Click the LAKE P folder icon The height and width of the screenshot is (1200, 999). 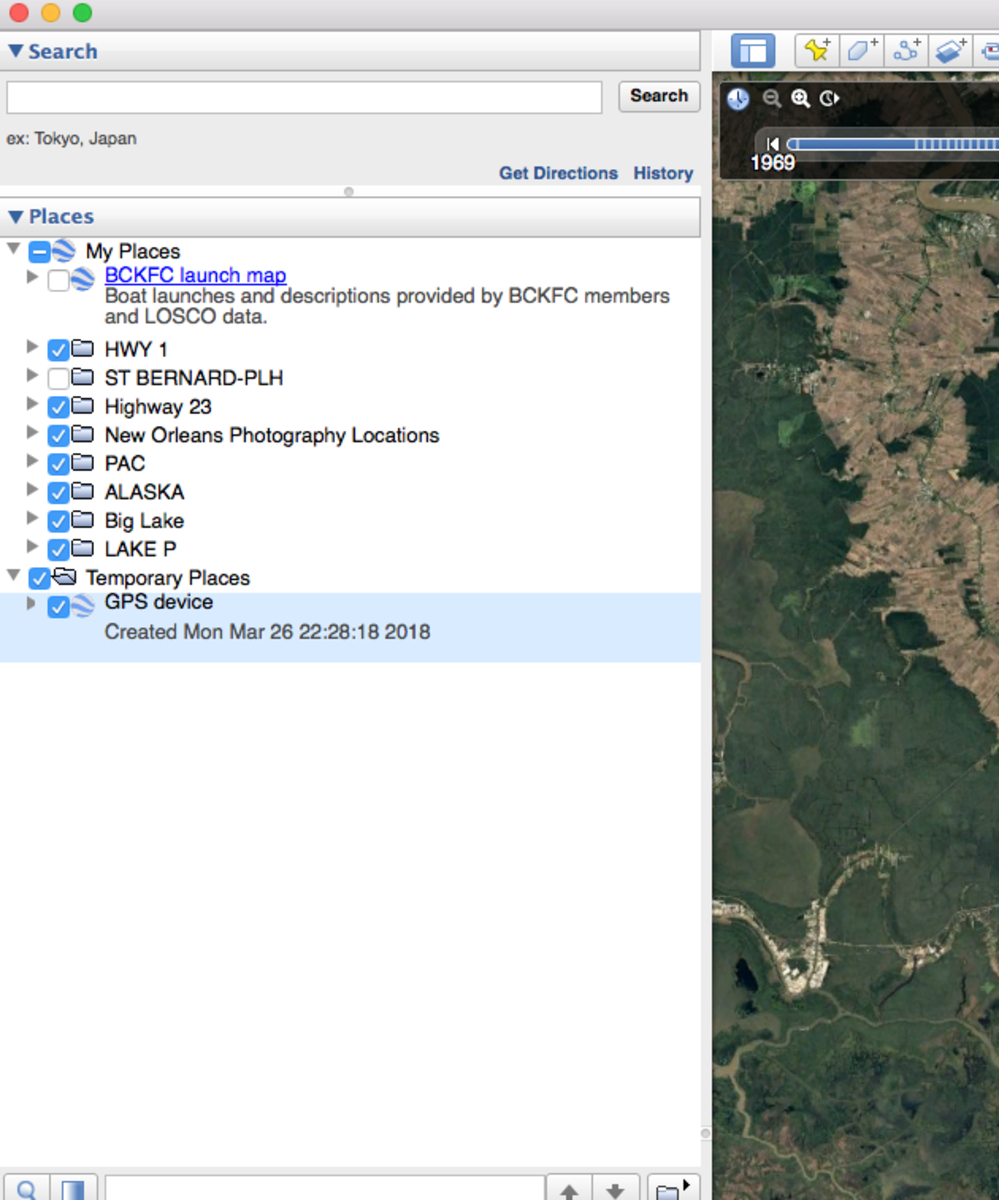point(83,549)
